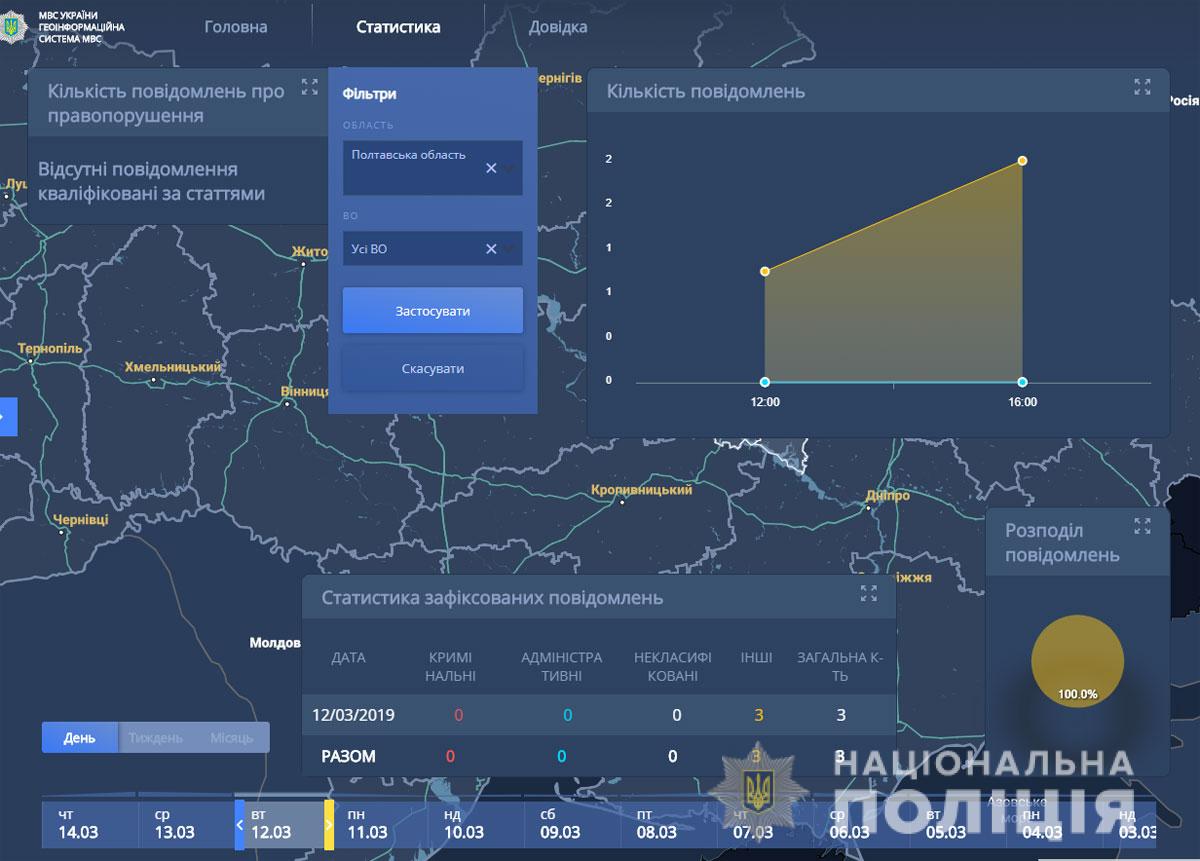Screen dimensions: 1200x861
Task: Click the cyan data point at 12:00
Action: (765, 382)
